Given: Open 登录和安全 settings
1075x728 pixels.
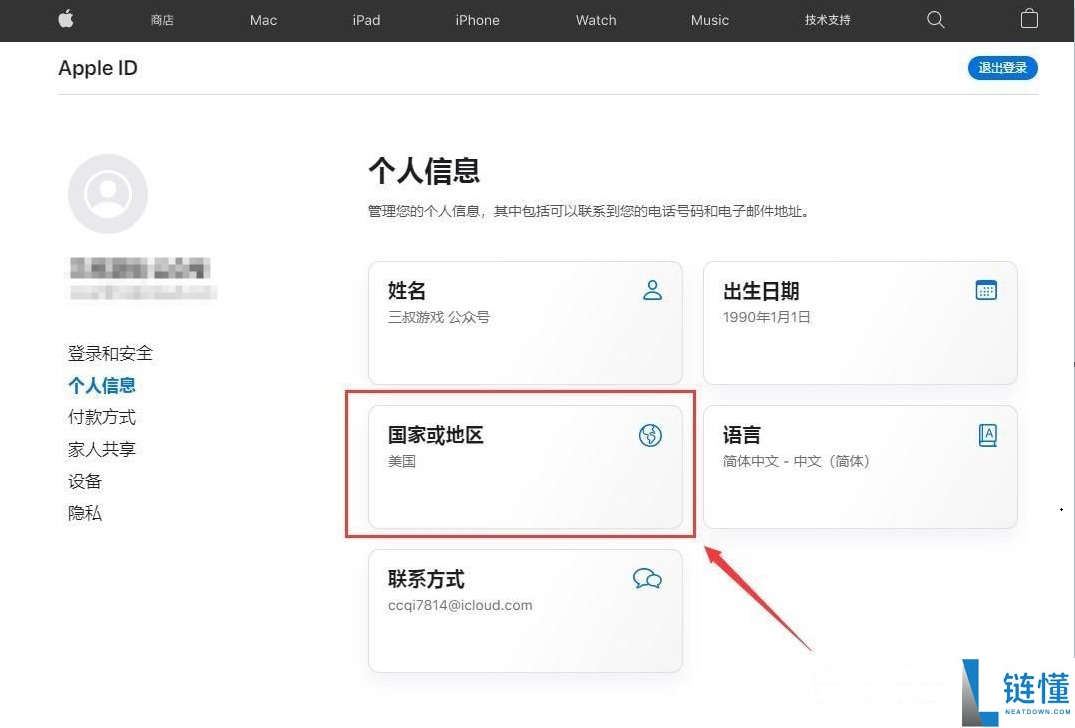Looking at the screenshot, I should (110, 353).
